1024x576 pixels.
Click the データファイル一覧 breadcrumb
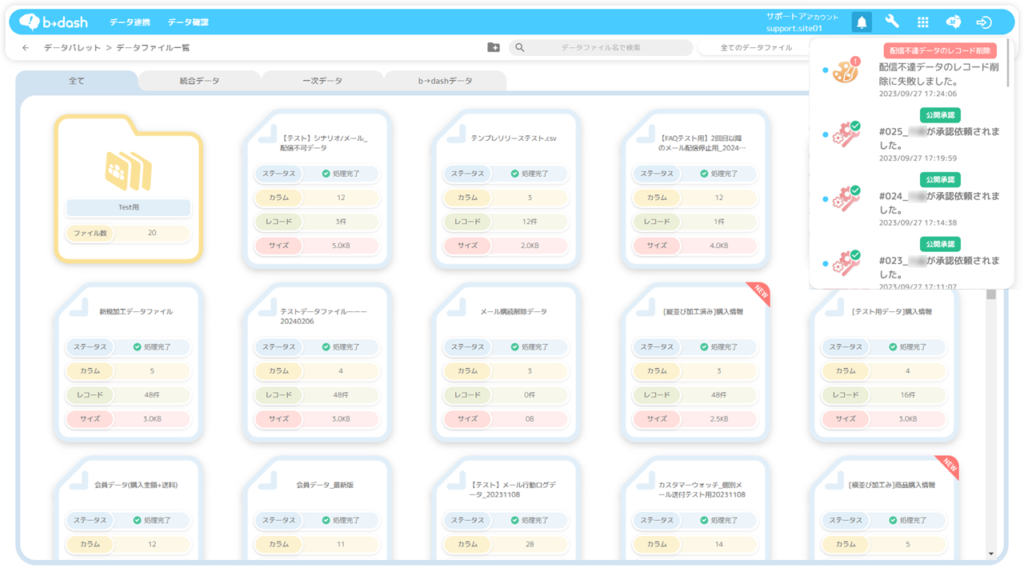coord(153,48)
